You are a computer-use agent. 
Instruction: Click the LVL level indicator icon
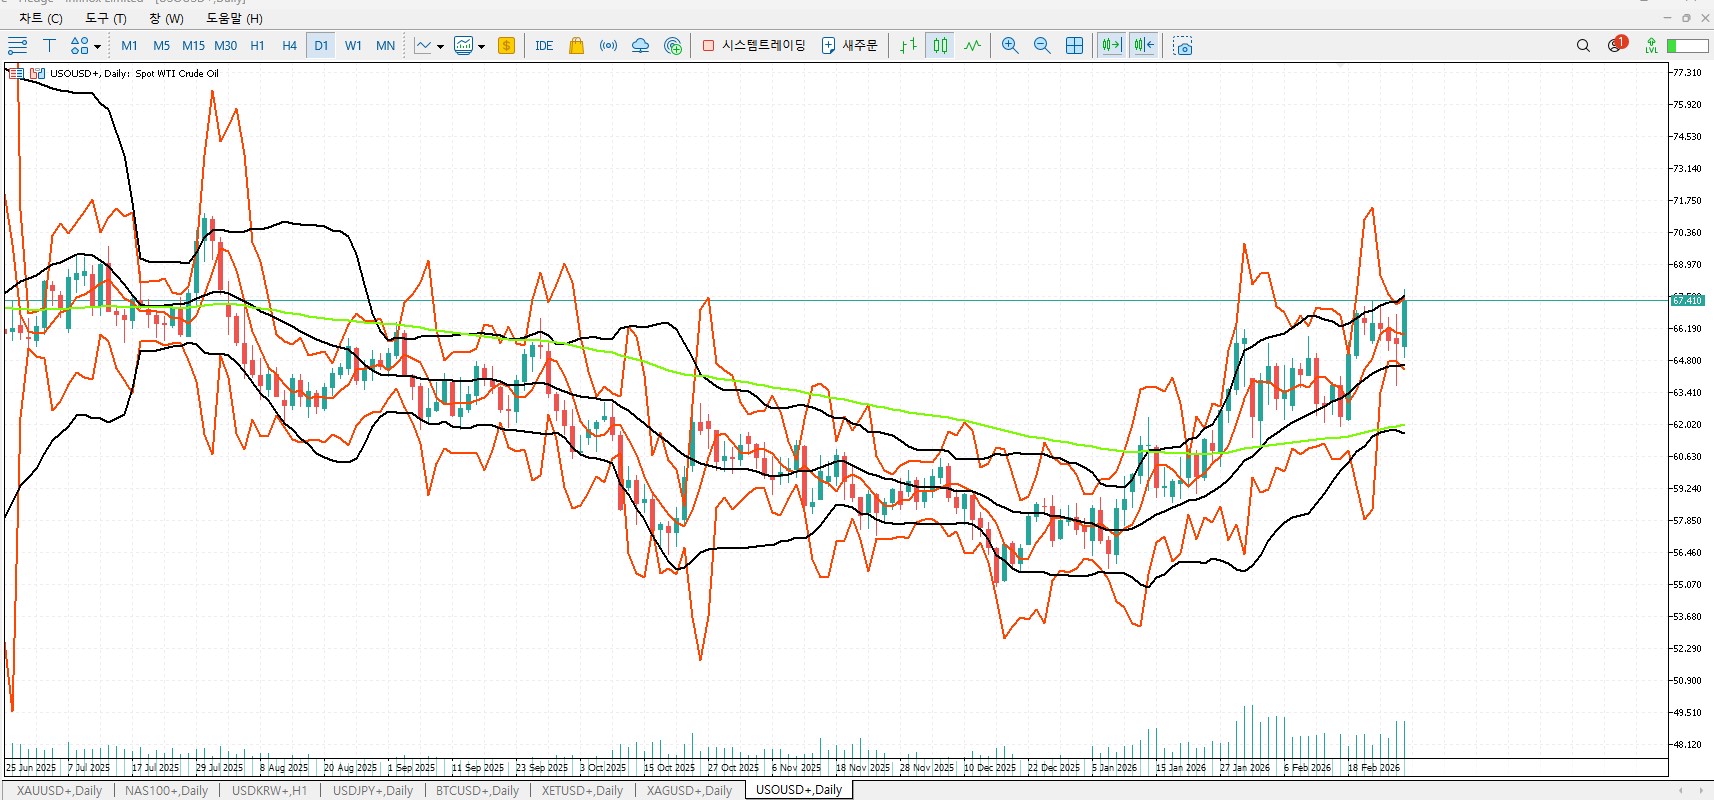(1651, 45)
